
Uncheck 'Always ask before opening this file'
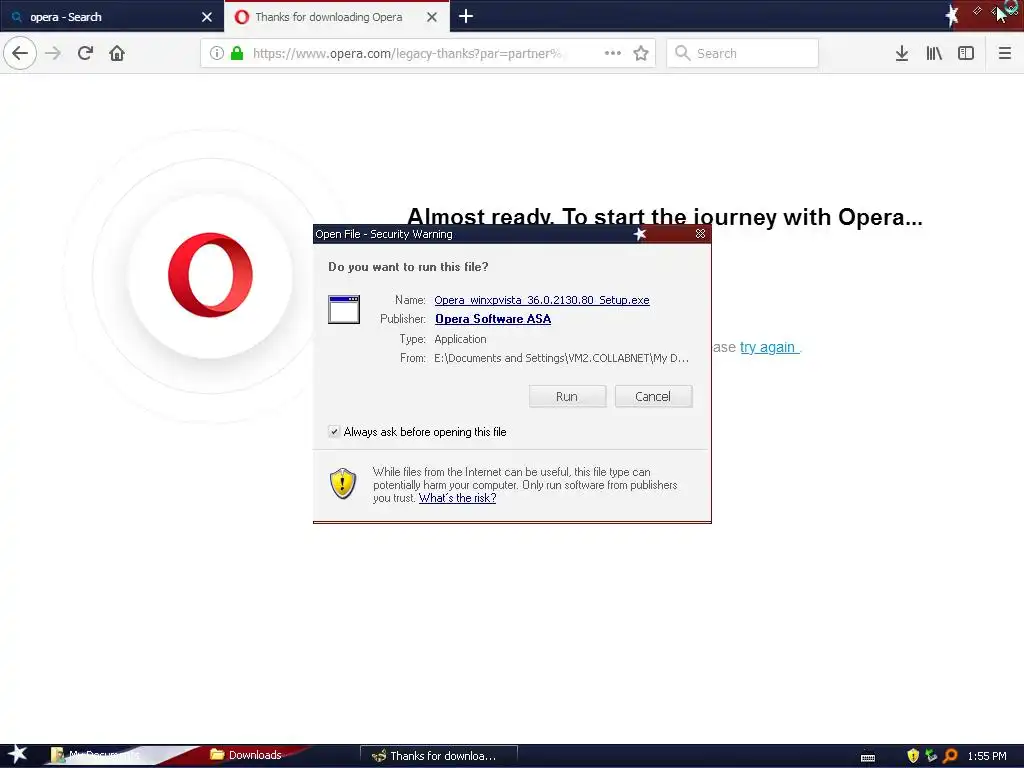[334, 431]
